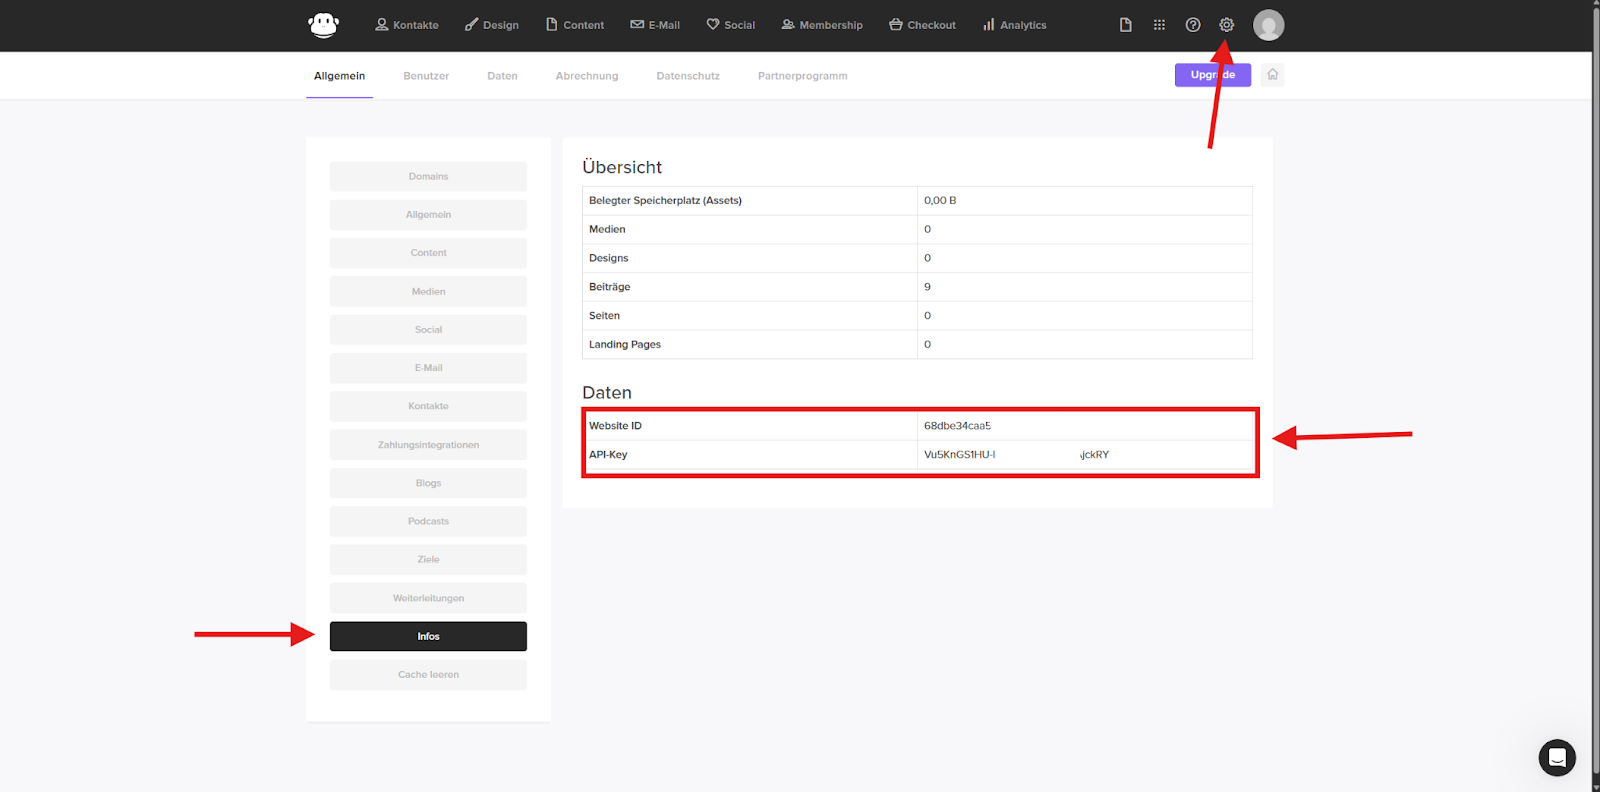Switch to the Partnerprogramm tab

[802, 76]
